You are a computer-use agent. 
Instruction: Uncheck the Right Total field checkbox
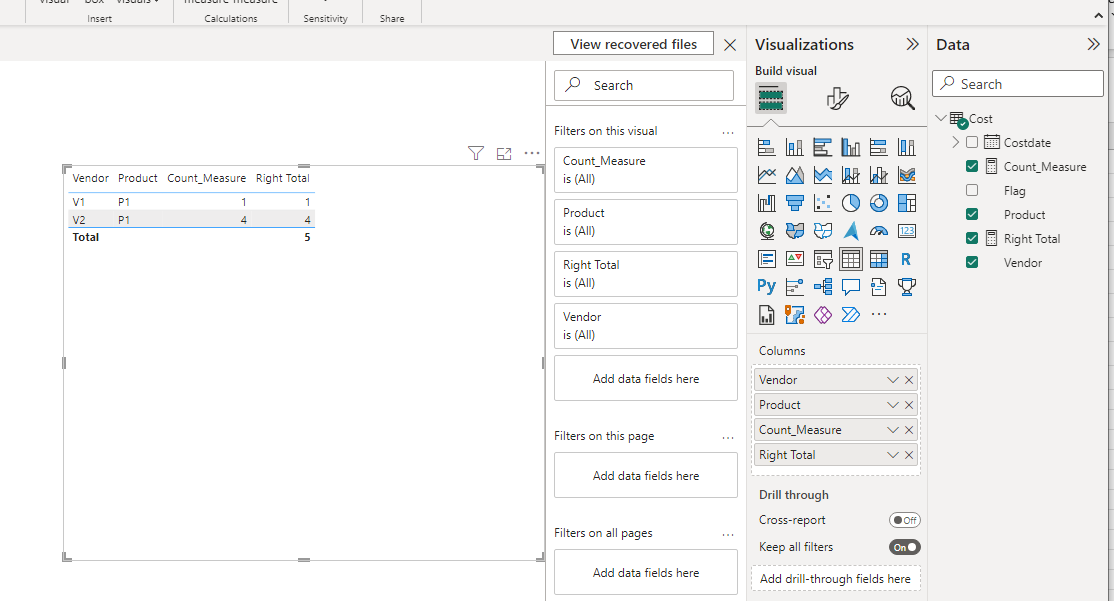tap(972, 239)
